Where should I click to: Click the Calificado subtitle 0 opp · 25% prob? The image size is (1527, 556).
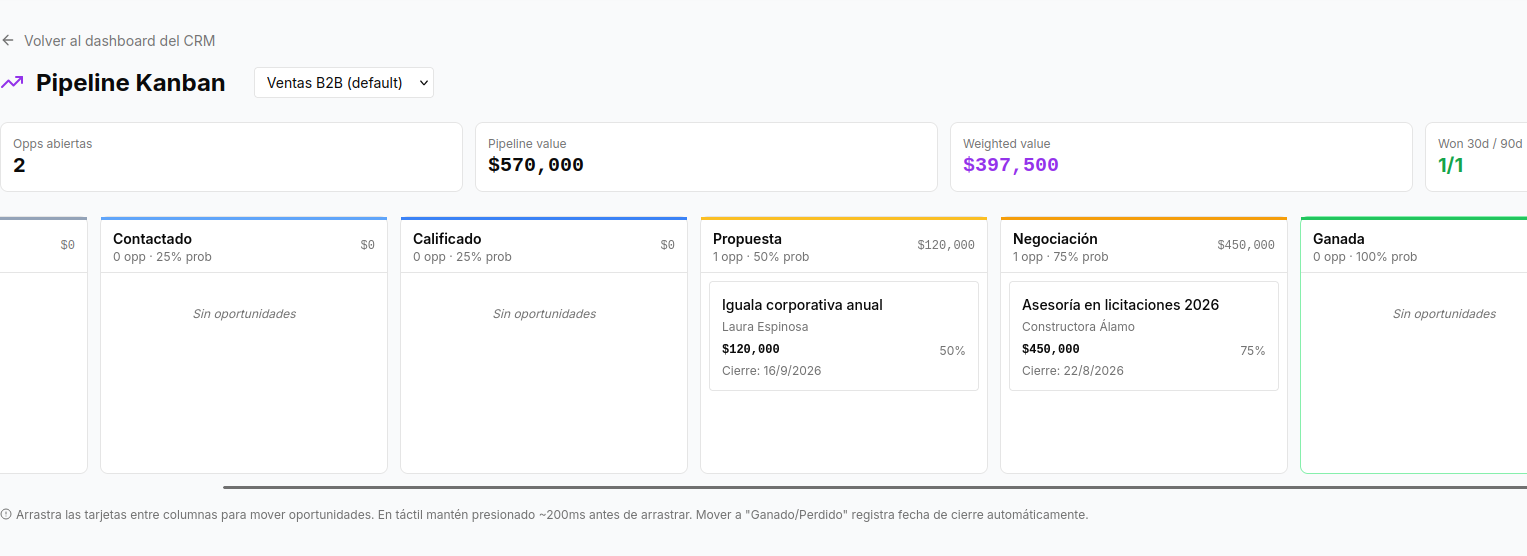(x=462, y=257)
